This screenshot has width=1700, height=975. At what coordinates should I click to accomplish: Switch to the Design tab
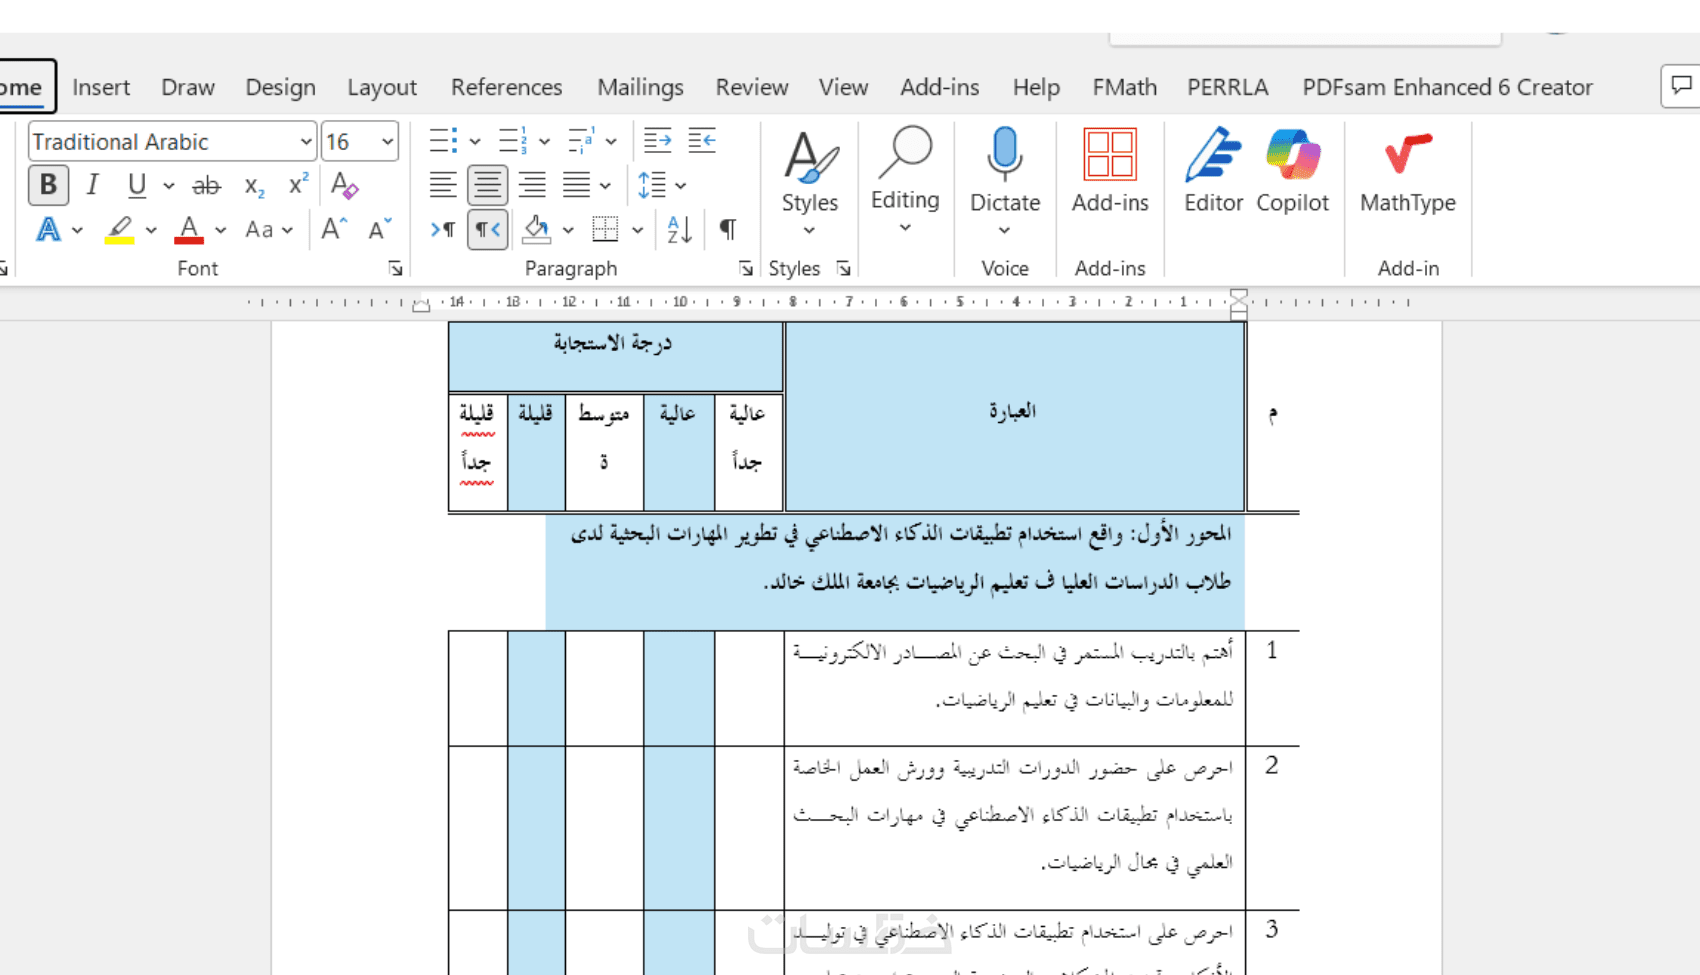pyautogui.click(x=281, y=87)
